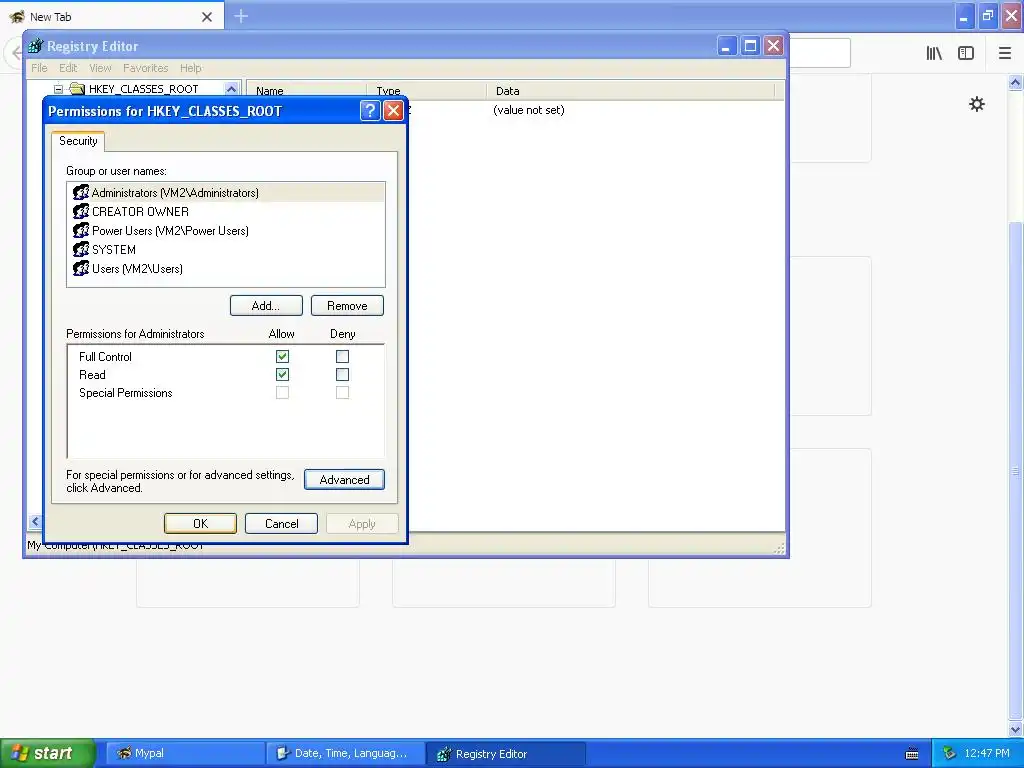Click the '(value not set)' data cell
1024x768 pixels.
528,110
